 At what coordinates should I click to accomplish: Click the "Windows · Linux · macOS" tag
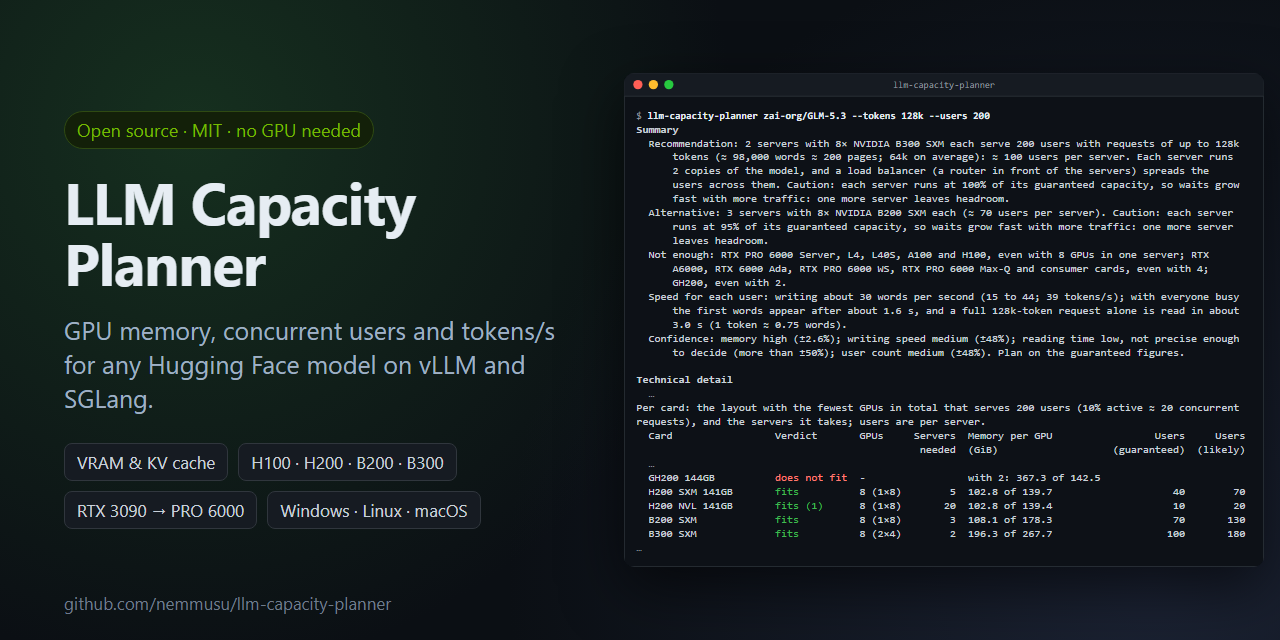click(374, 510)
